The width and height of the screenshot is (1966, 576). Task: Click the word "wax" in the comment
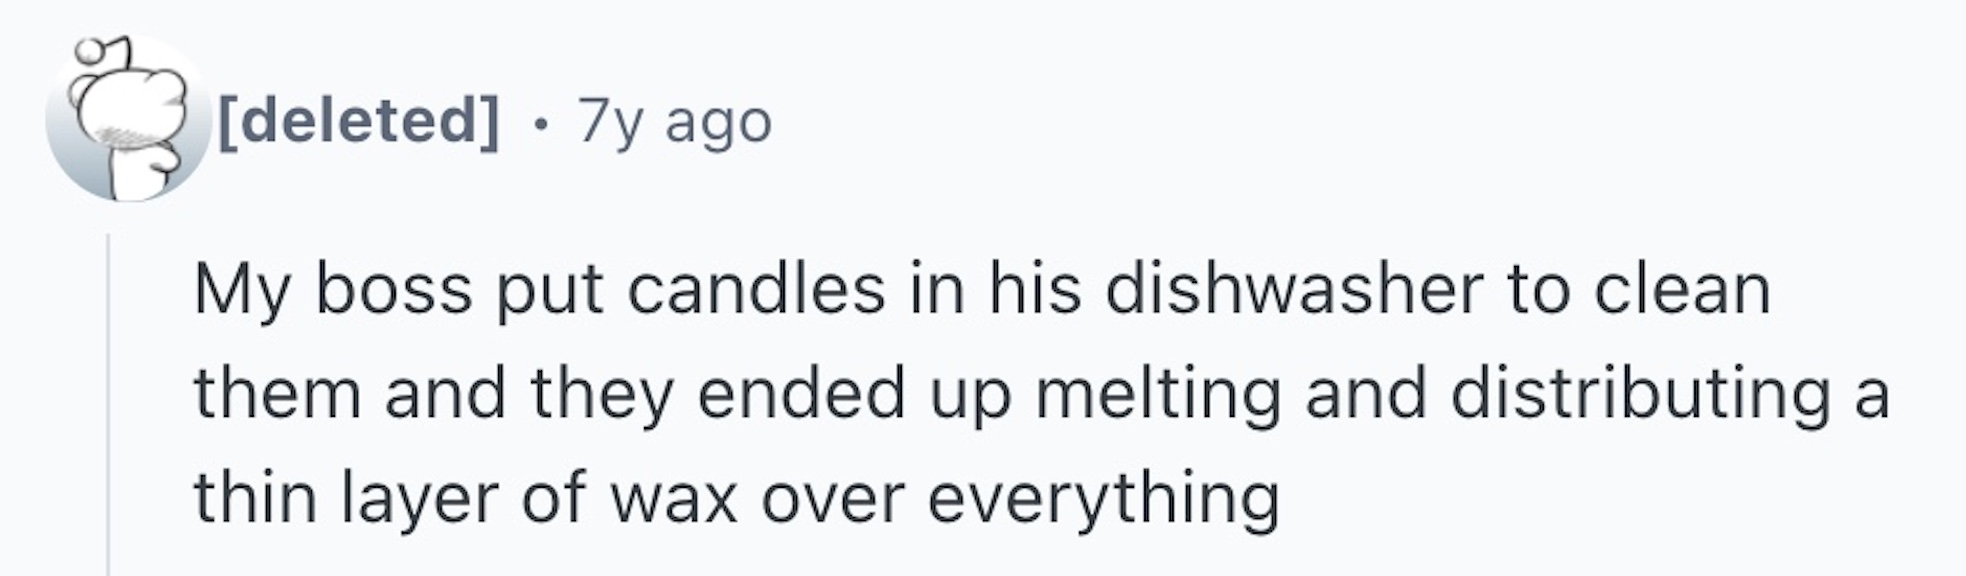pyautogui.click(x=674, y=498)
